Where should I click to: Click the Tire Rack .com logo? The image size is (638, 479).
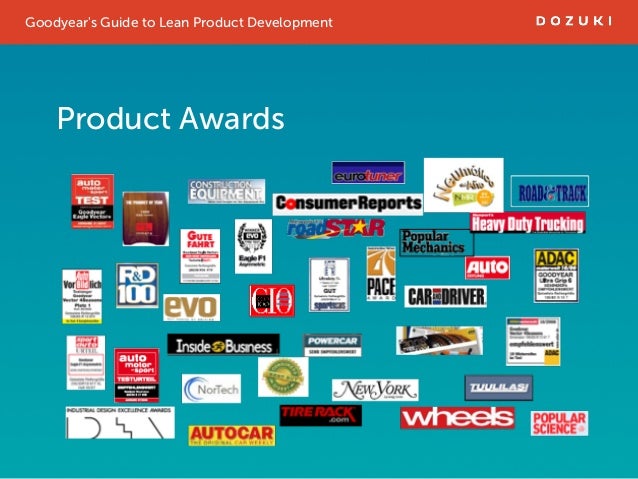coord(321,416)
